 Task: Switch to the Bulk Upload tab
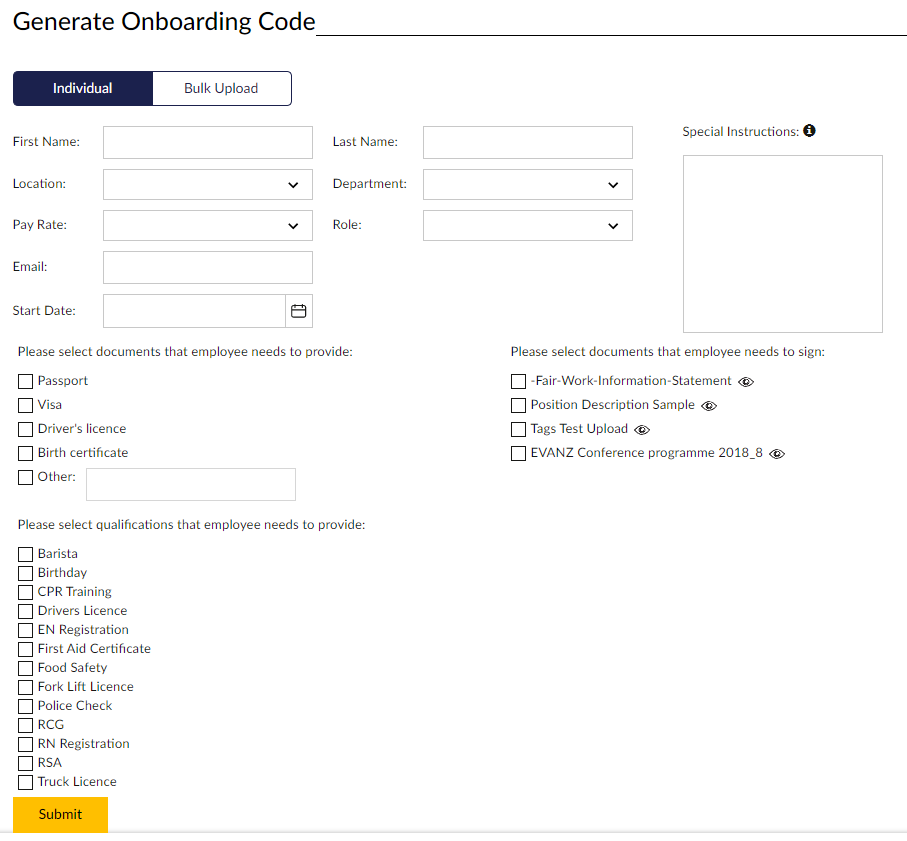click(x=221, y=88)
